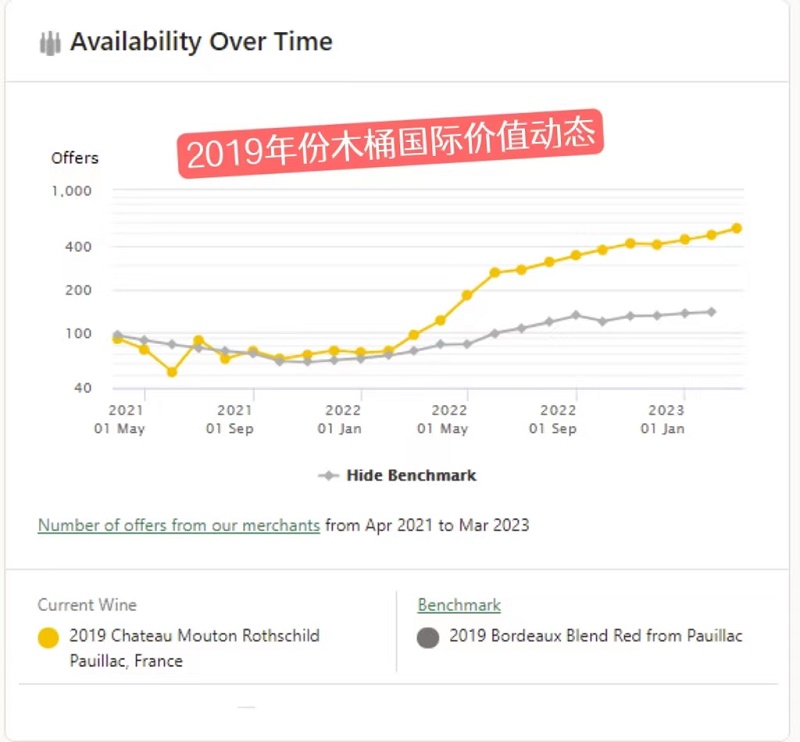Toggle the Hide Benchmark legend
Image resolution: width=800 pixels, height=742 pixels.
(x=397, y=476)
